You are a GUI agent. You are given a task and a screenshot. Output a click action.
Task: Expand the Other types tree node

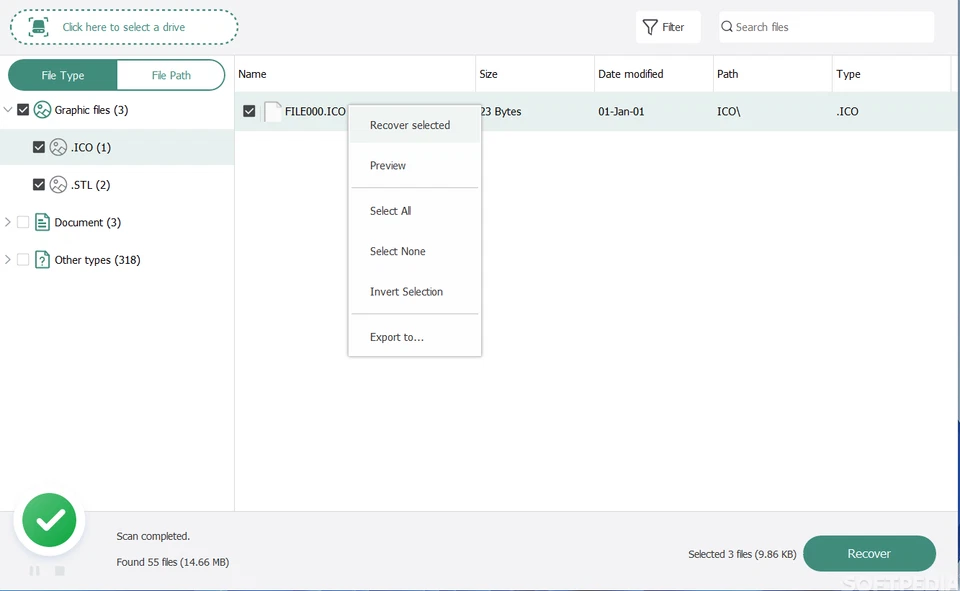pos(8,260)
